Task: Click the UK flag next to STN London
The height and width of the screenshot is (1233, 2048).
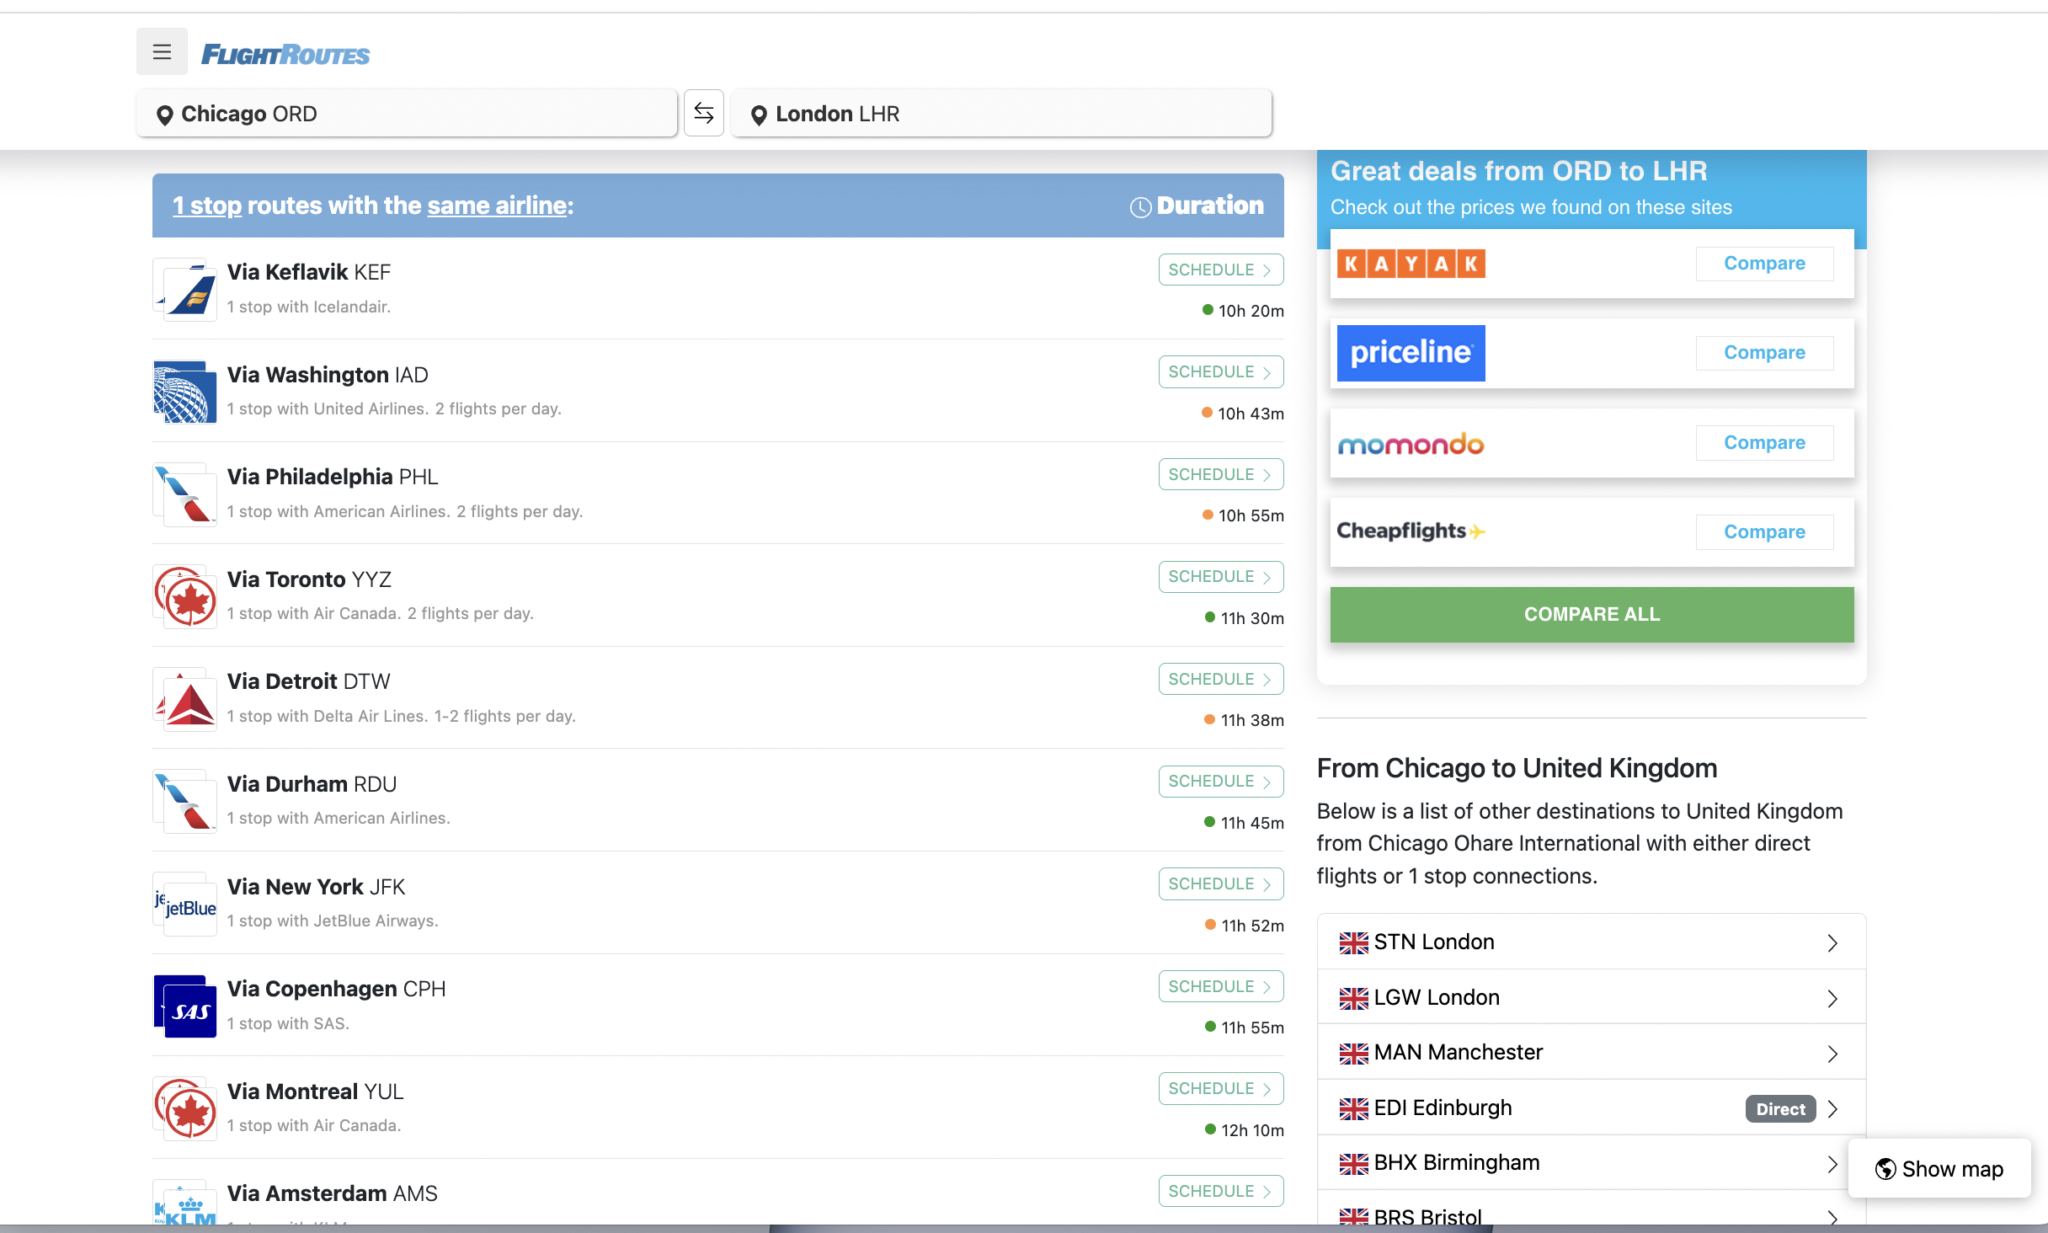Action: [x=1354, y=943]
